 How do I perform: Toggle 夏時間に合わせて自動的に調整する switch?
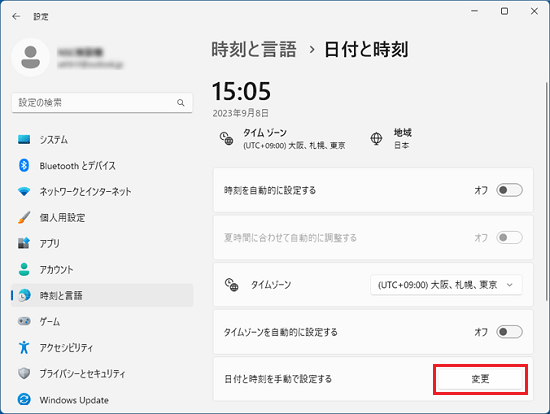coord(509,238)
